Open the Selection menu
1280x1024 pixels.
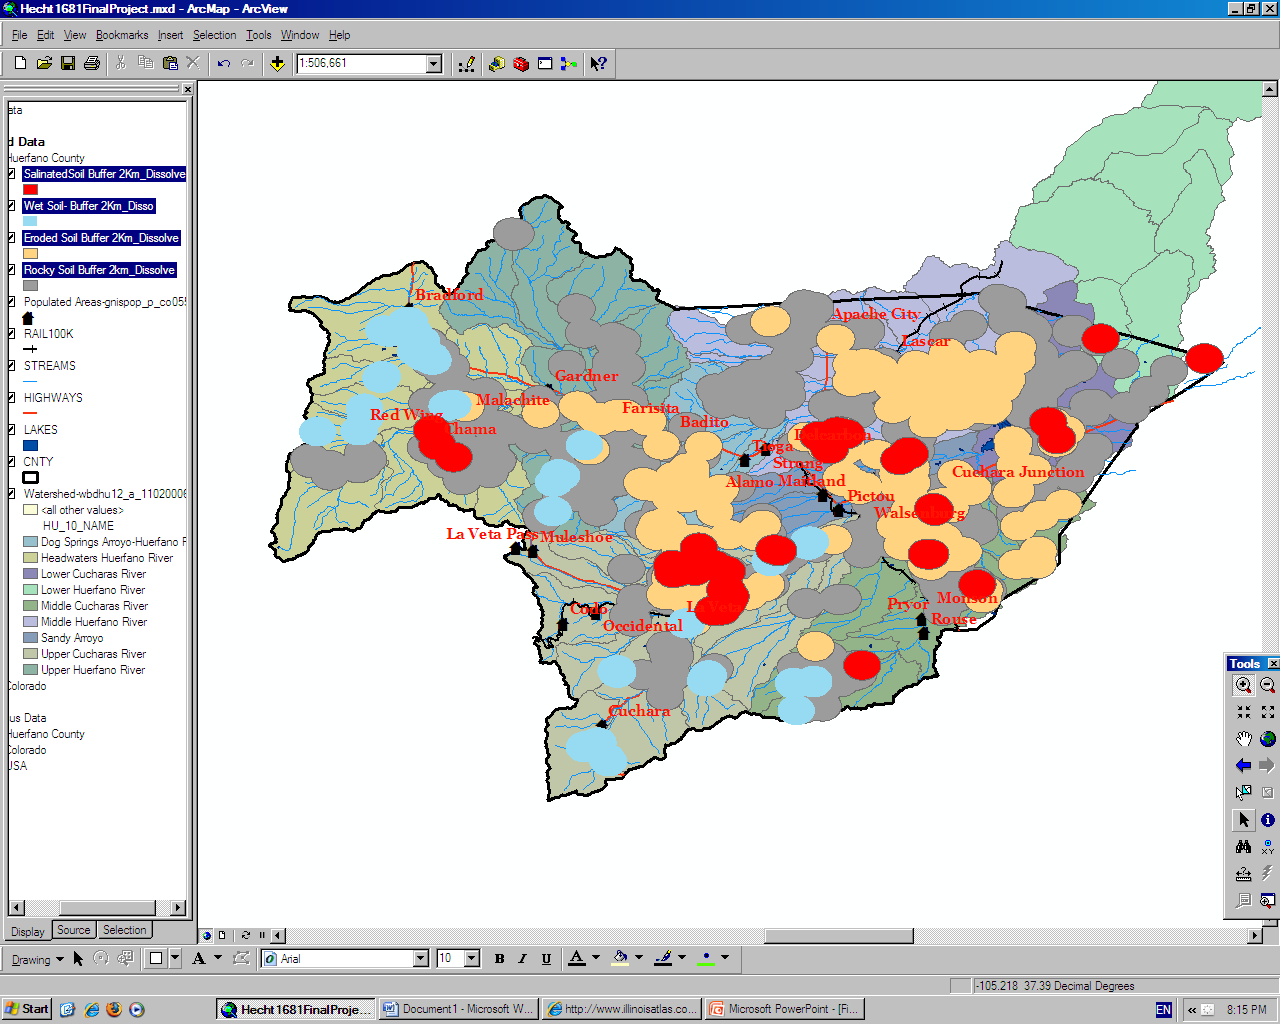[x=214, y=35]
